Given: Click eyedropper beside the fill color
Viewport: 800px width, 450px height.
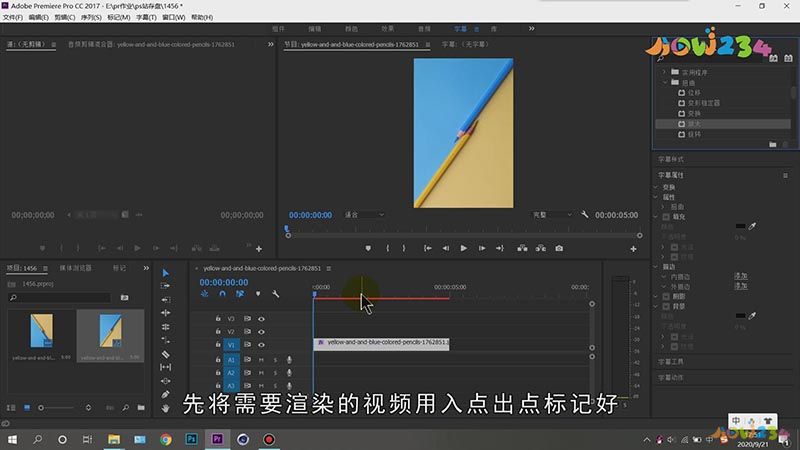Looking at the screenshot, I should [752, 226].
